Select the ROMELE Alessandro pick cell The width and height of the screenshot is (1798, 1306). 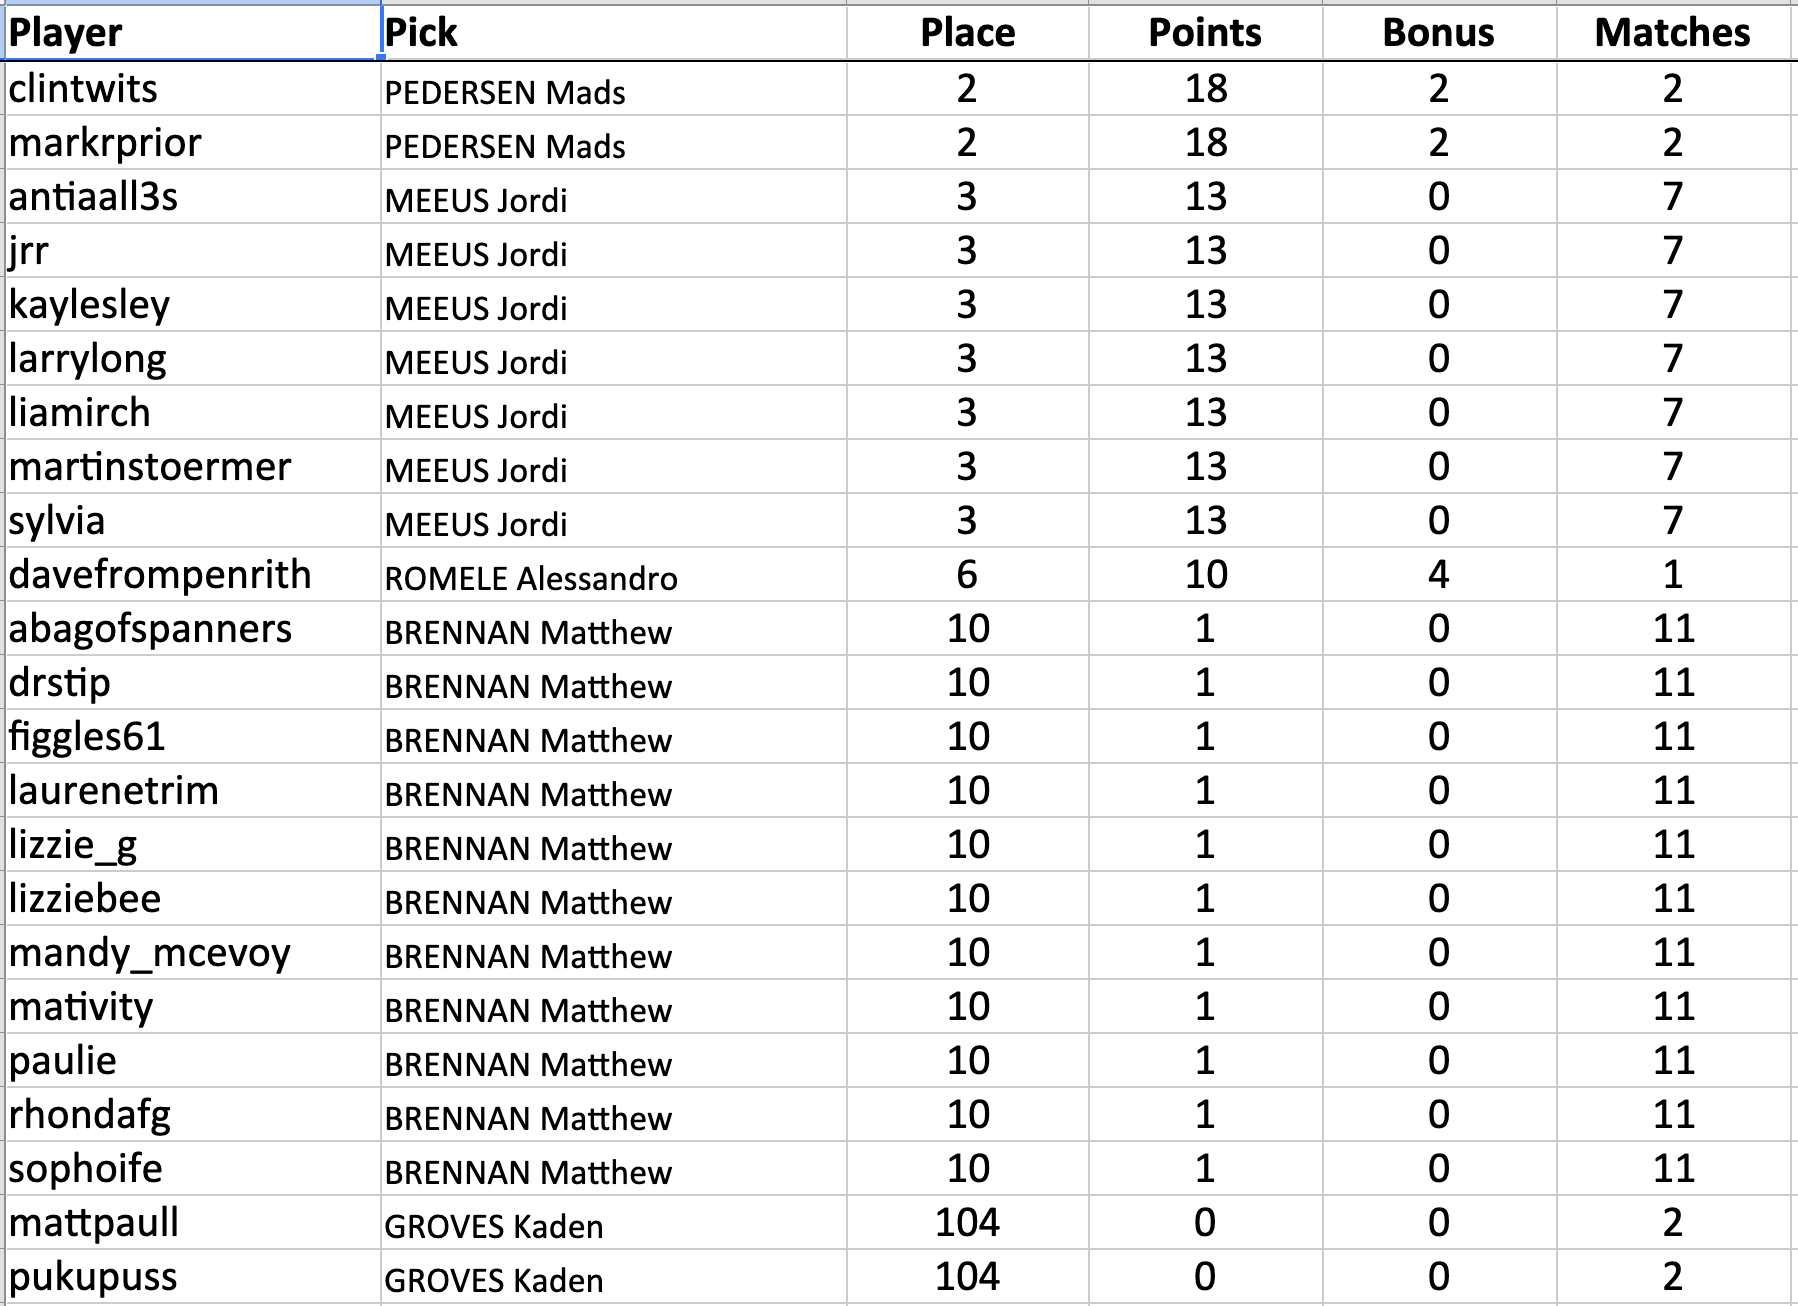click(614, 575)
